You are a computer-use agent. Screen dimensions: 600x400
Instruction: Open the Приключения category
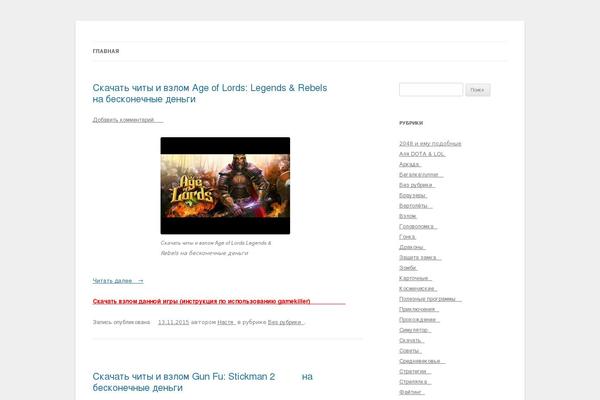[419, 309]
